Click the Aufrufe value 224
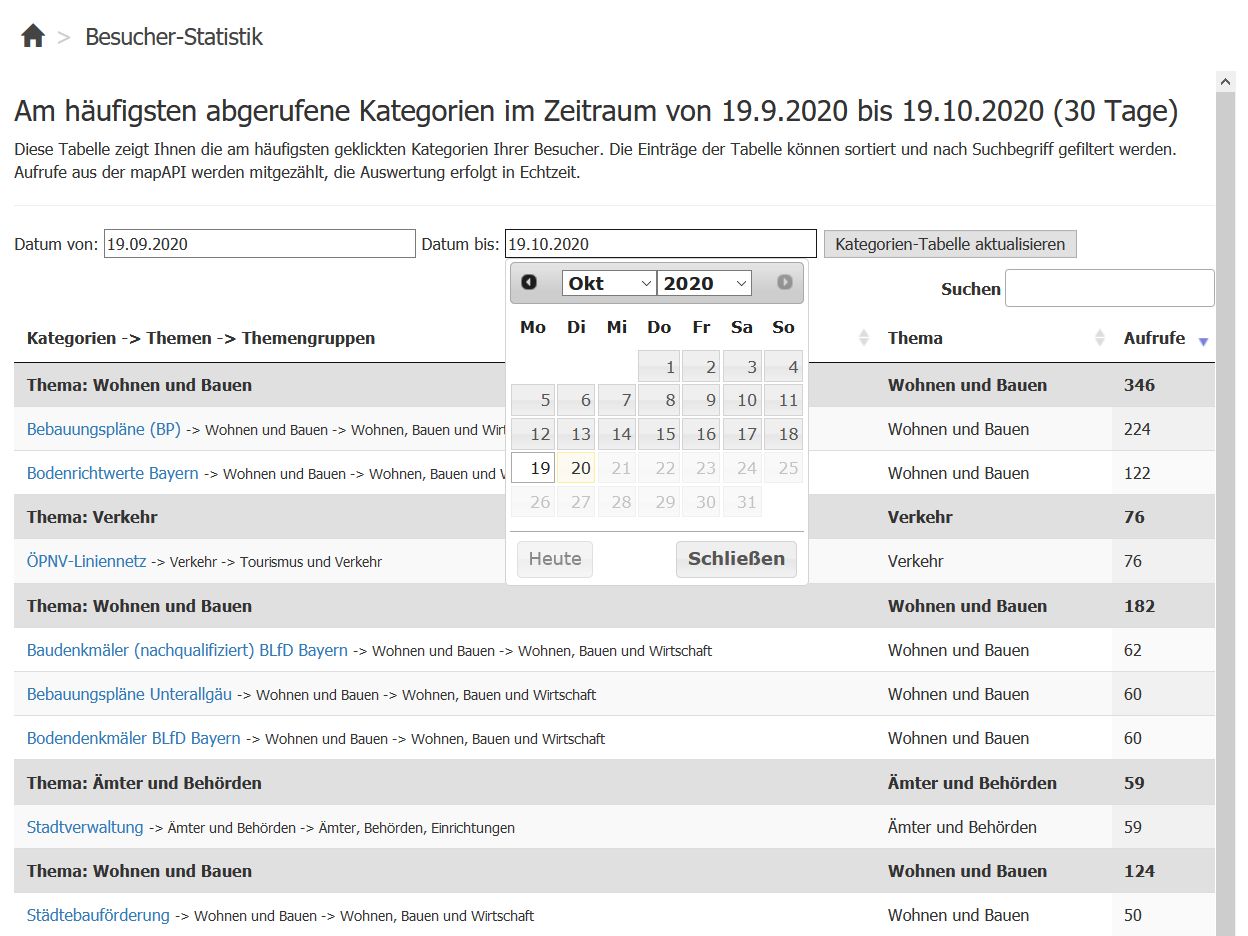Image resolution: width=1248 pixels, height=936 pixels. click(1137, 429)
